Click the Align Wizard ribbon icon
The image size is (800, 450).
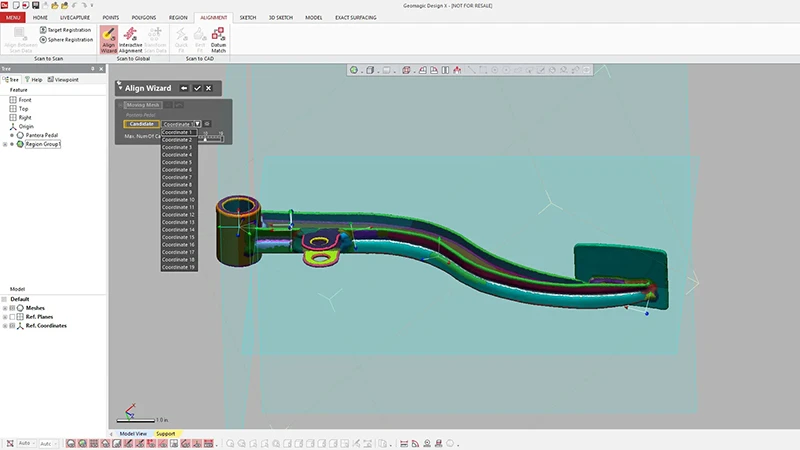pyautogui.click(x=108, y=38)
